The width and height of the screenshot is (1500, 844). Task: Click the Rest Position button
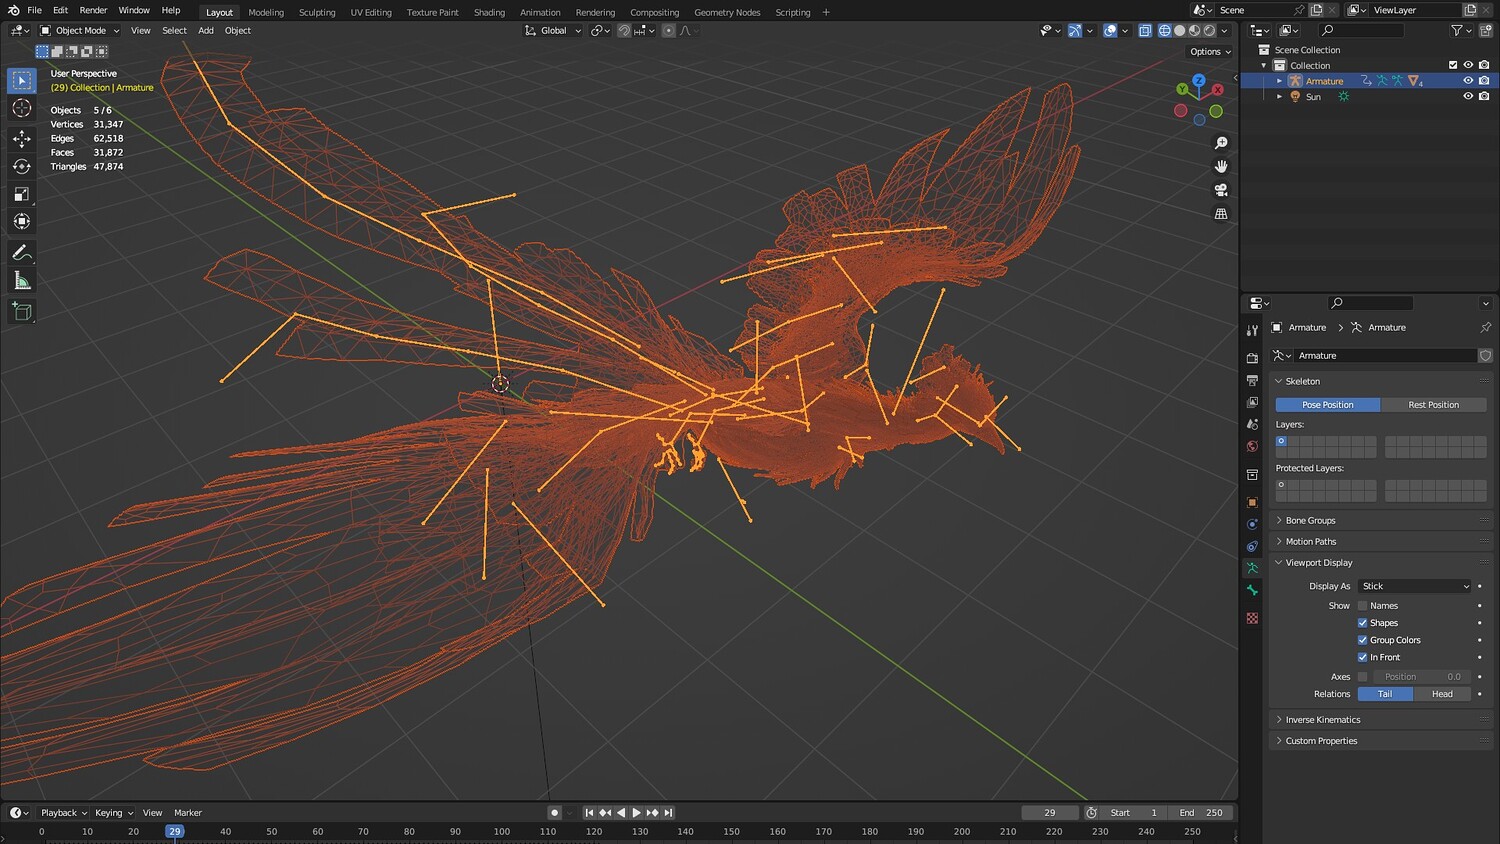(x=1433, y=405)
